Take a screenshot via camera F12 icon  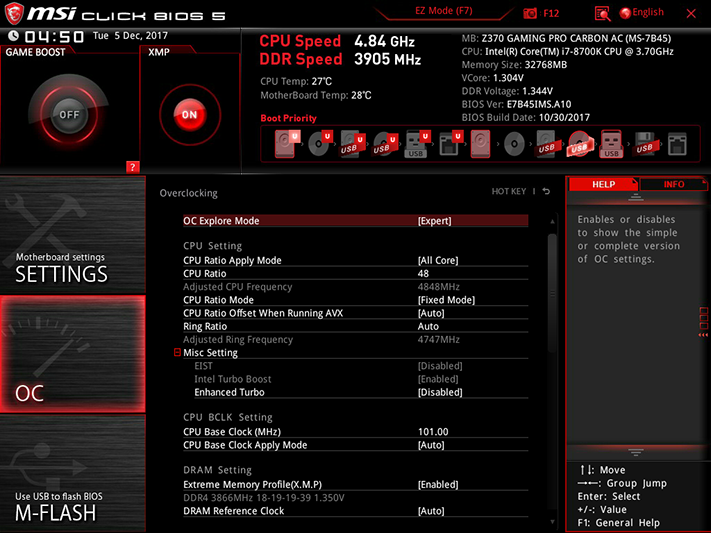point(530,13)
